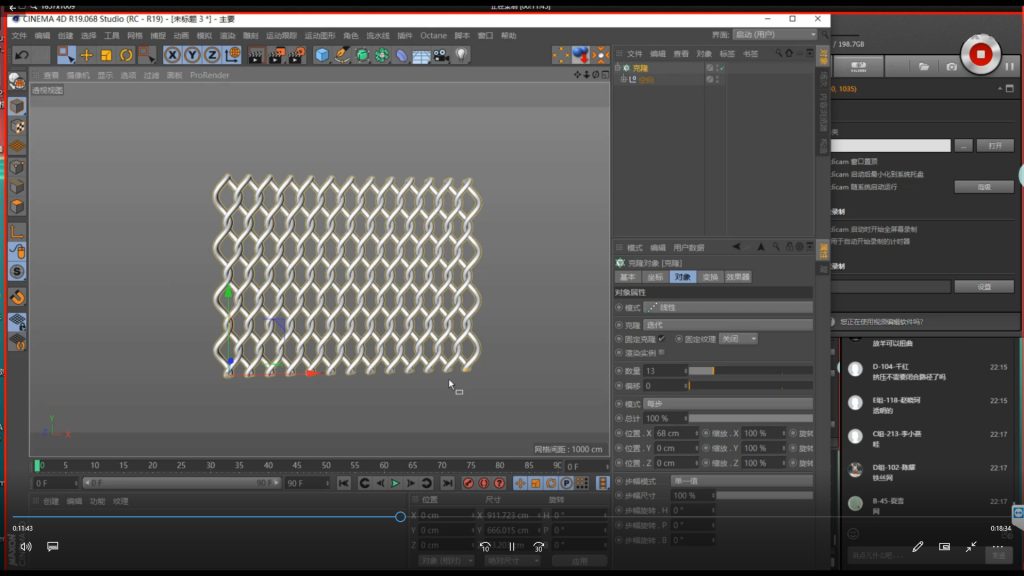Click the Camera object icon

pyautogui.click(x=441, y=55)
